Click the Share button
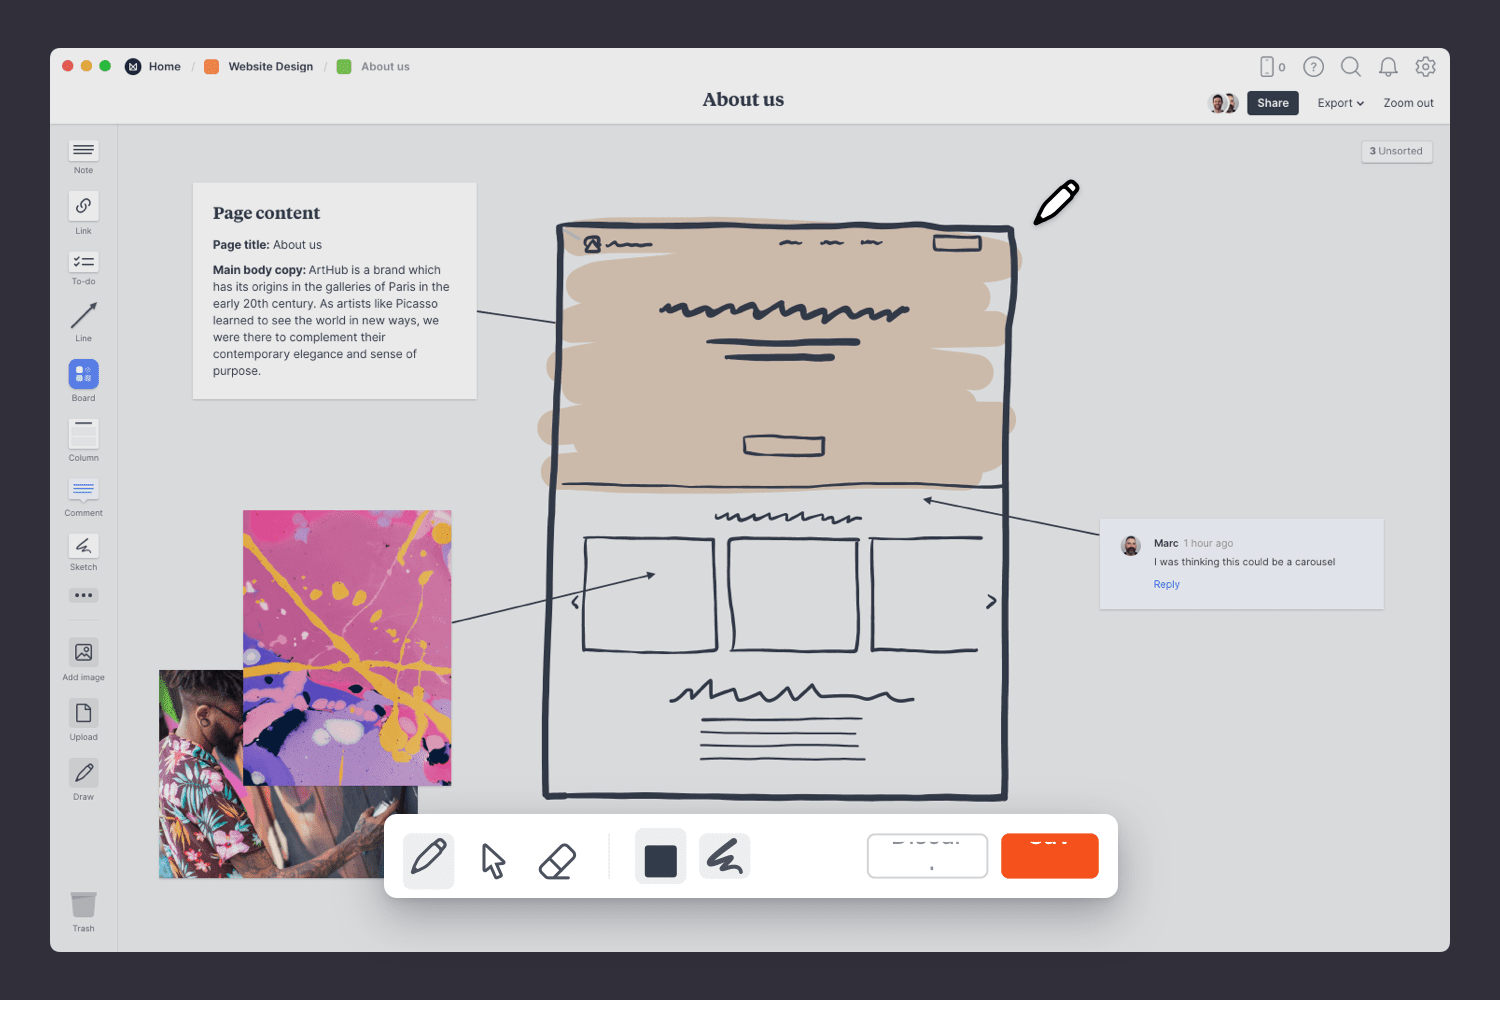The height and width of the screenshot is (1012, 1500). (x=1272, y=103)
